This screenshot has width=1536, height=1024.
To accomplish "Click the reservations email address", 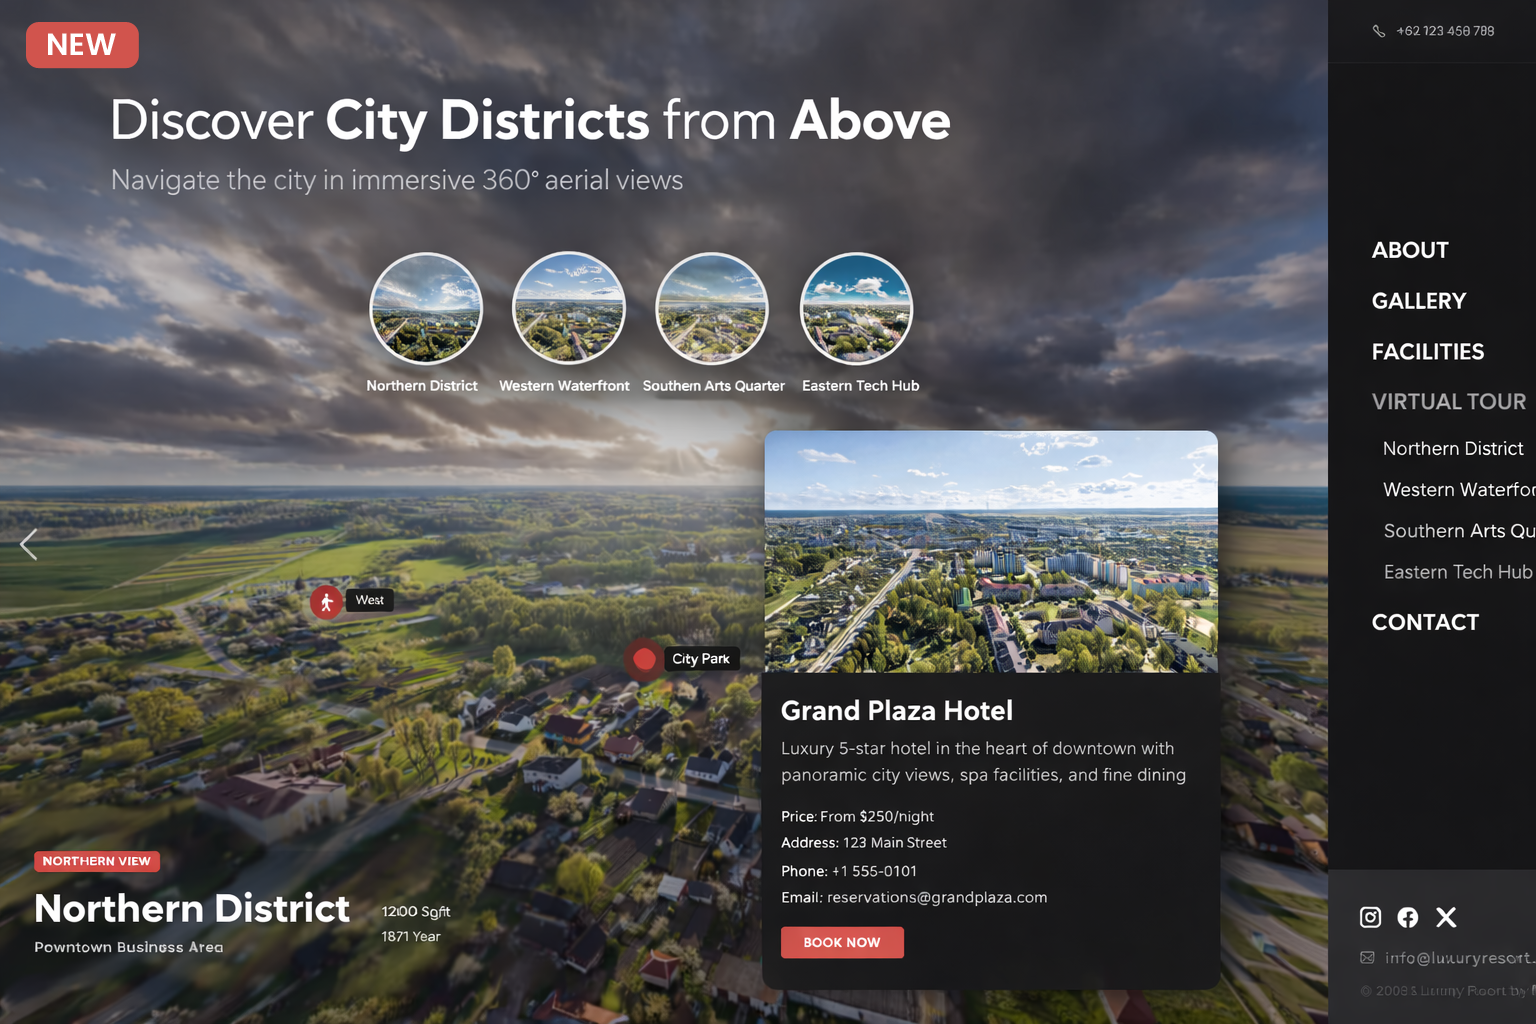I will click(937, 898).
